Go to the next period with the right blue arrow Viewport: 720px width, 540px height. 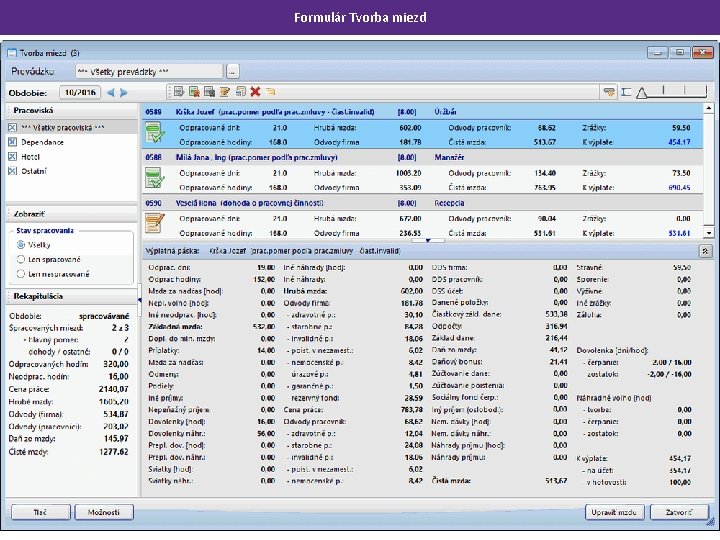124,93
